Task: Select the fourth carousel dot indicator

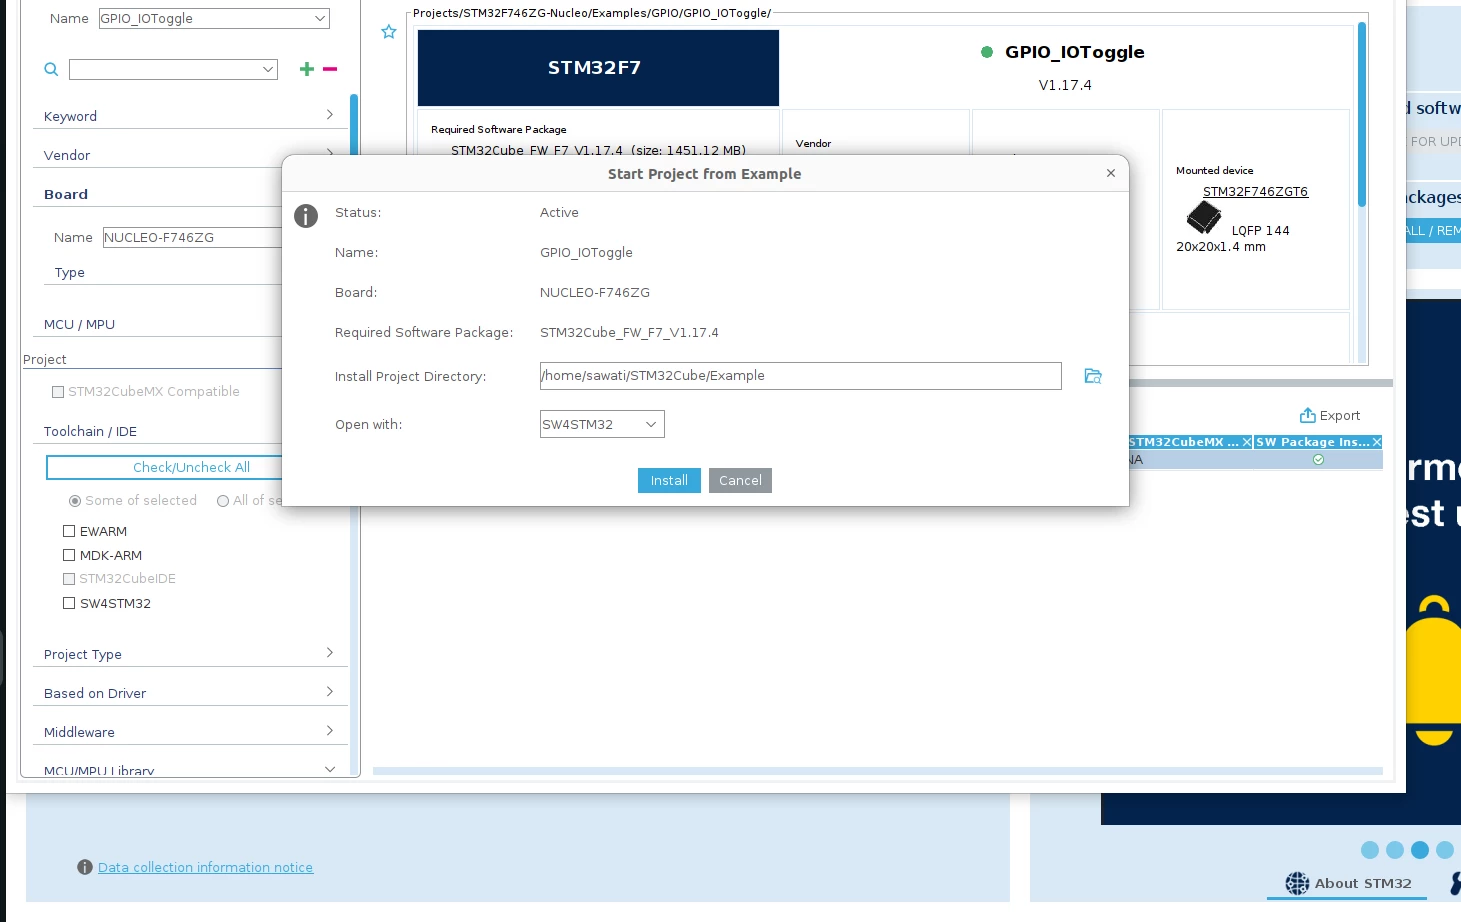Action: click(1445, 850)
